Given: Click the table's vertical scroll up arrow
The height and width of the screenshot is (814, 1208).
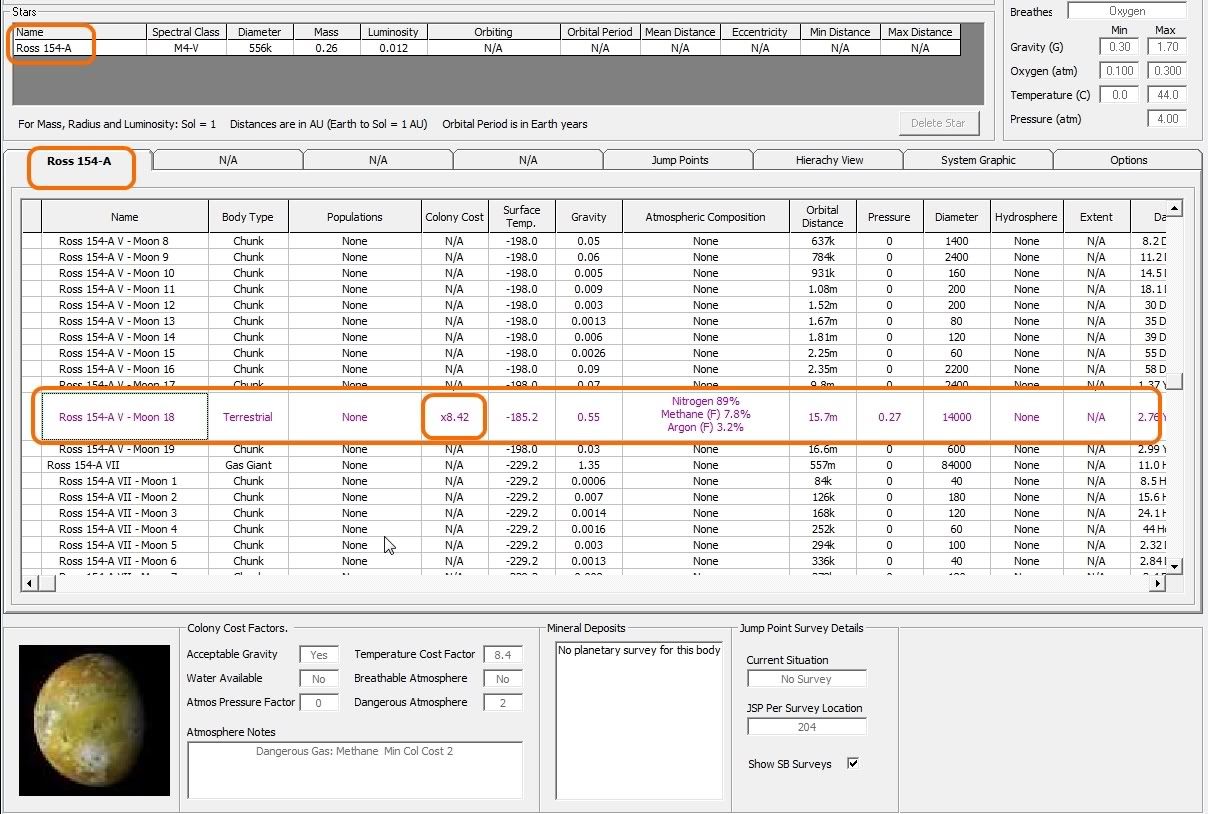Looking at the screenshot, I should click(1175, 208).
